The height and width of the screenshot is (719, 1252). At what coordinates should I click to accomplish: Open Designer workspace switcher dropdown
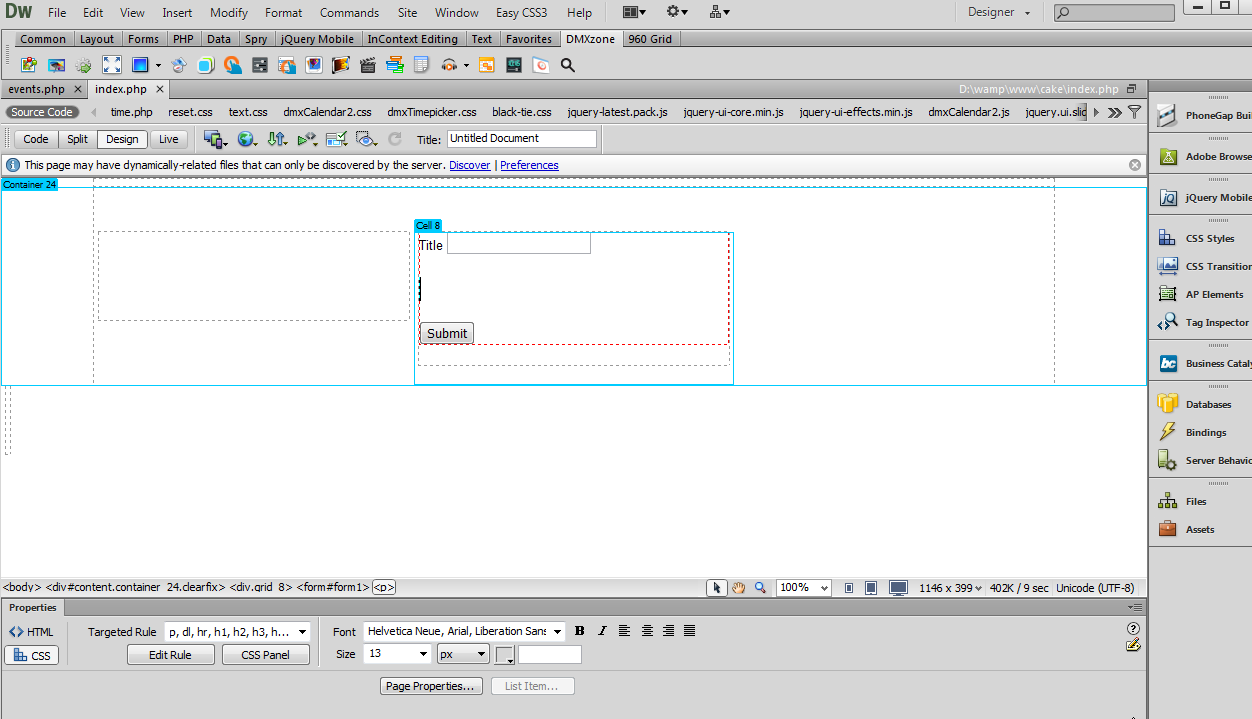tap(998, 12)
